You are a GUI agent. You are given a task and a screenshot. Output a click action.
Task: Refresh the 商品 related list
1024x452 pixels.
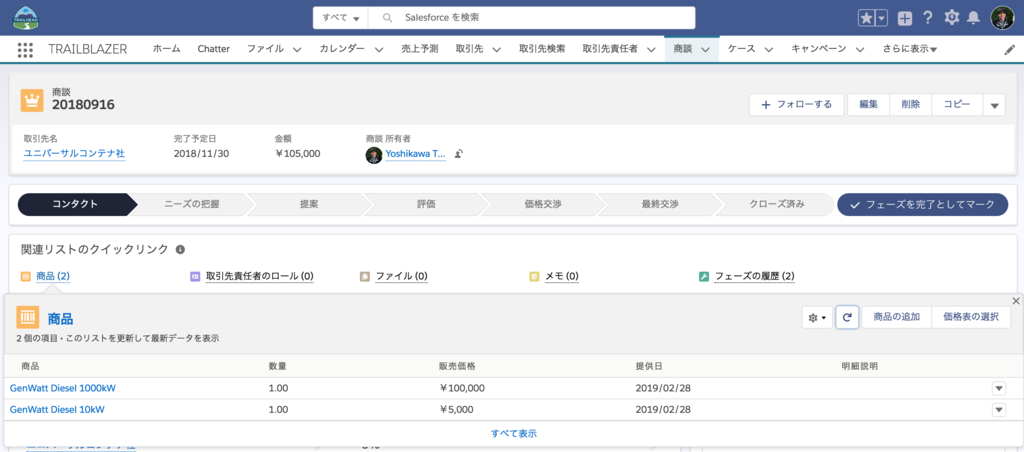[x=847, y=317]
